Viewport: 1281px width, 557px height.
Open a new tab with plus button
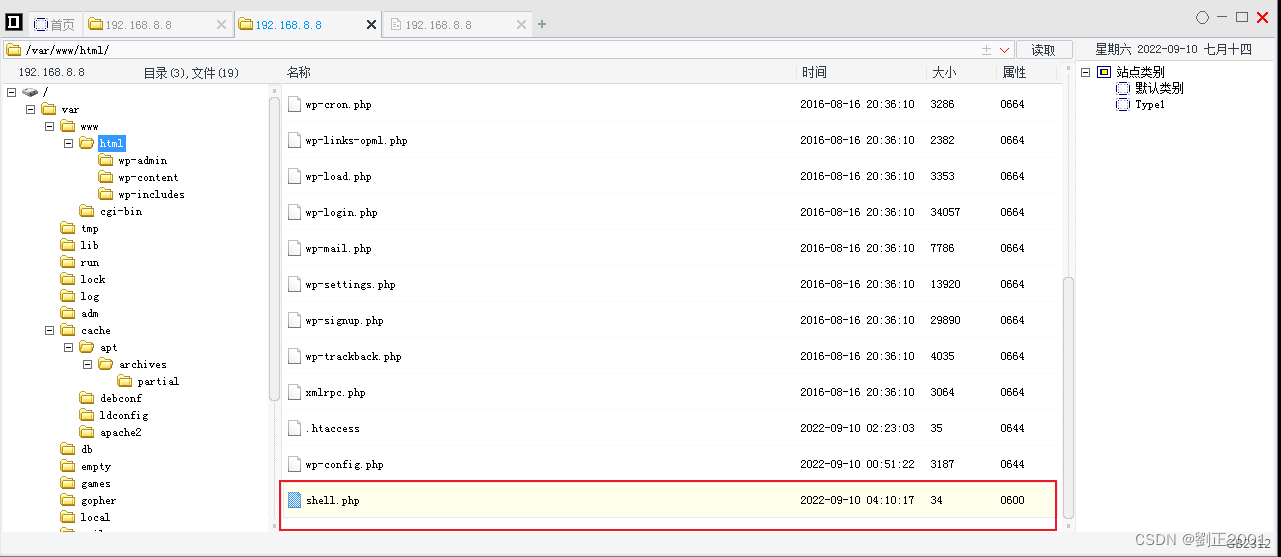coord(542,24)
